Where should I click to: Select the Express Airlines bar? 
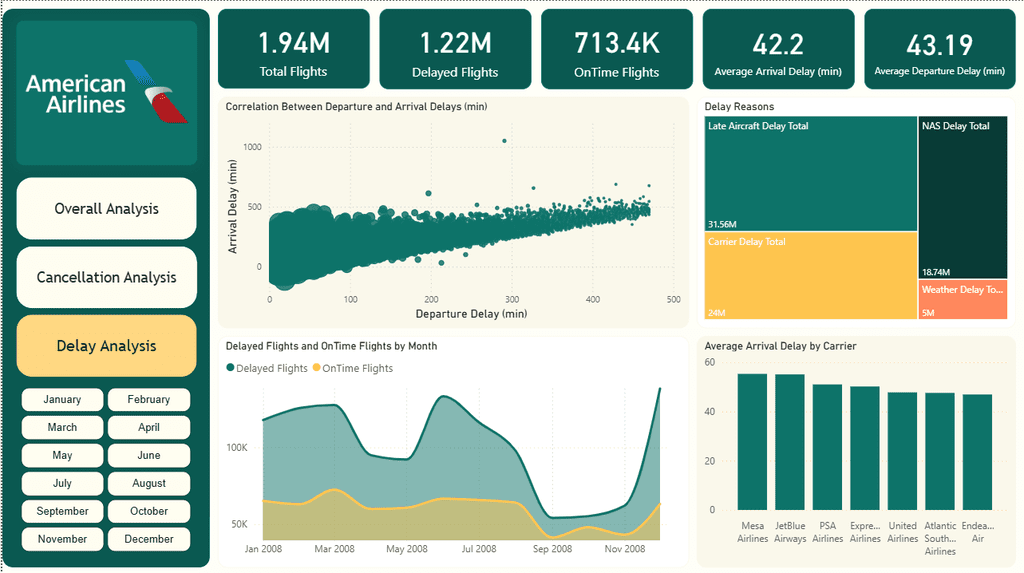[865, 448]
